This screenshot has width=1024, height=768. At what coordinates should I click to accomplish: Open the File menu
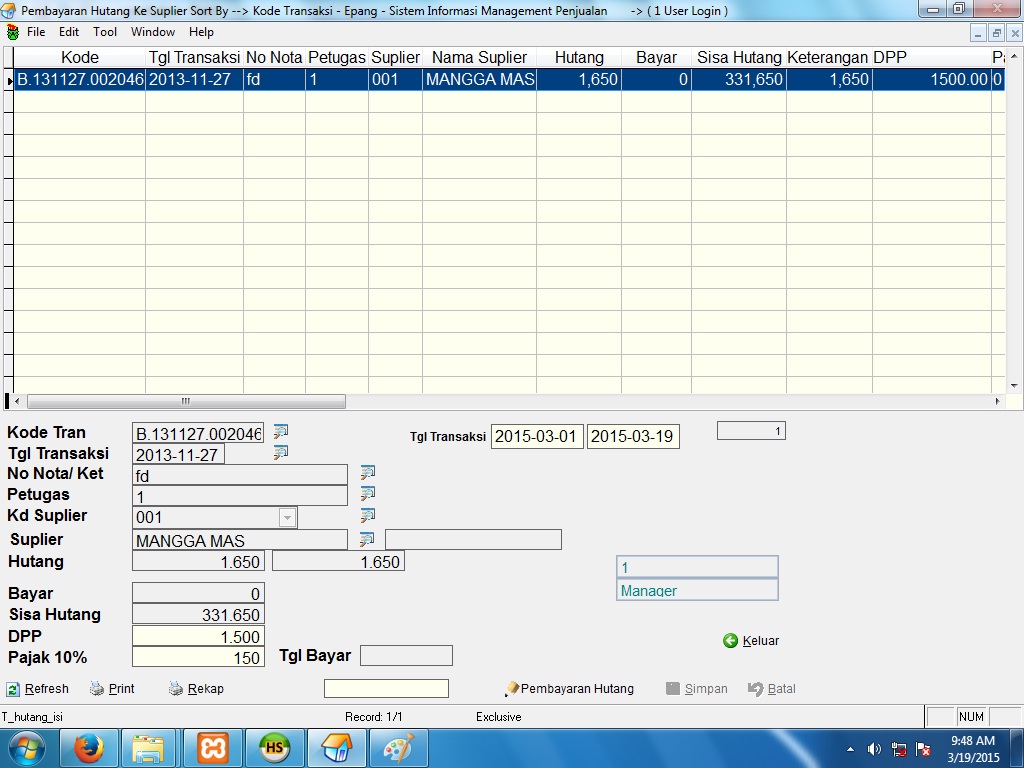(36, 32)
